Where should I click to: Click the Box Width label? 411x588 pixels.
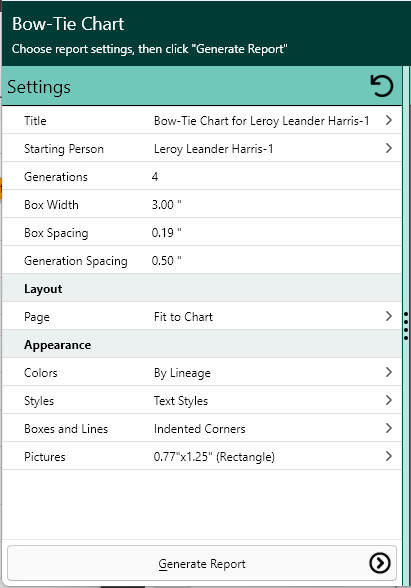pos(51,204)
